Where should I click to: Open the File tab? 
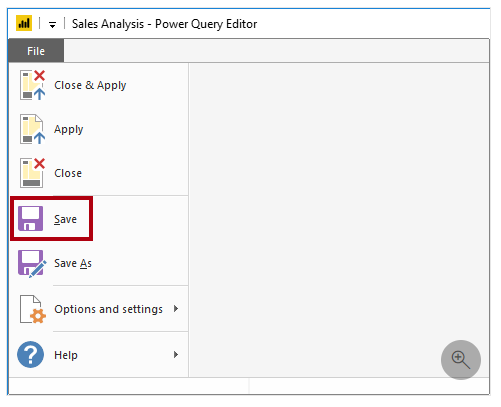coord(36,51)
